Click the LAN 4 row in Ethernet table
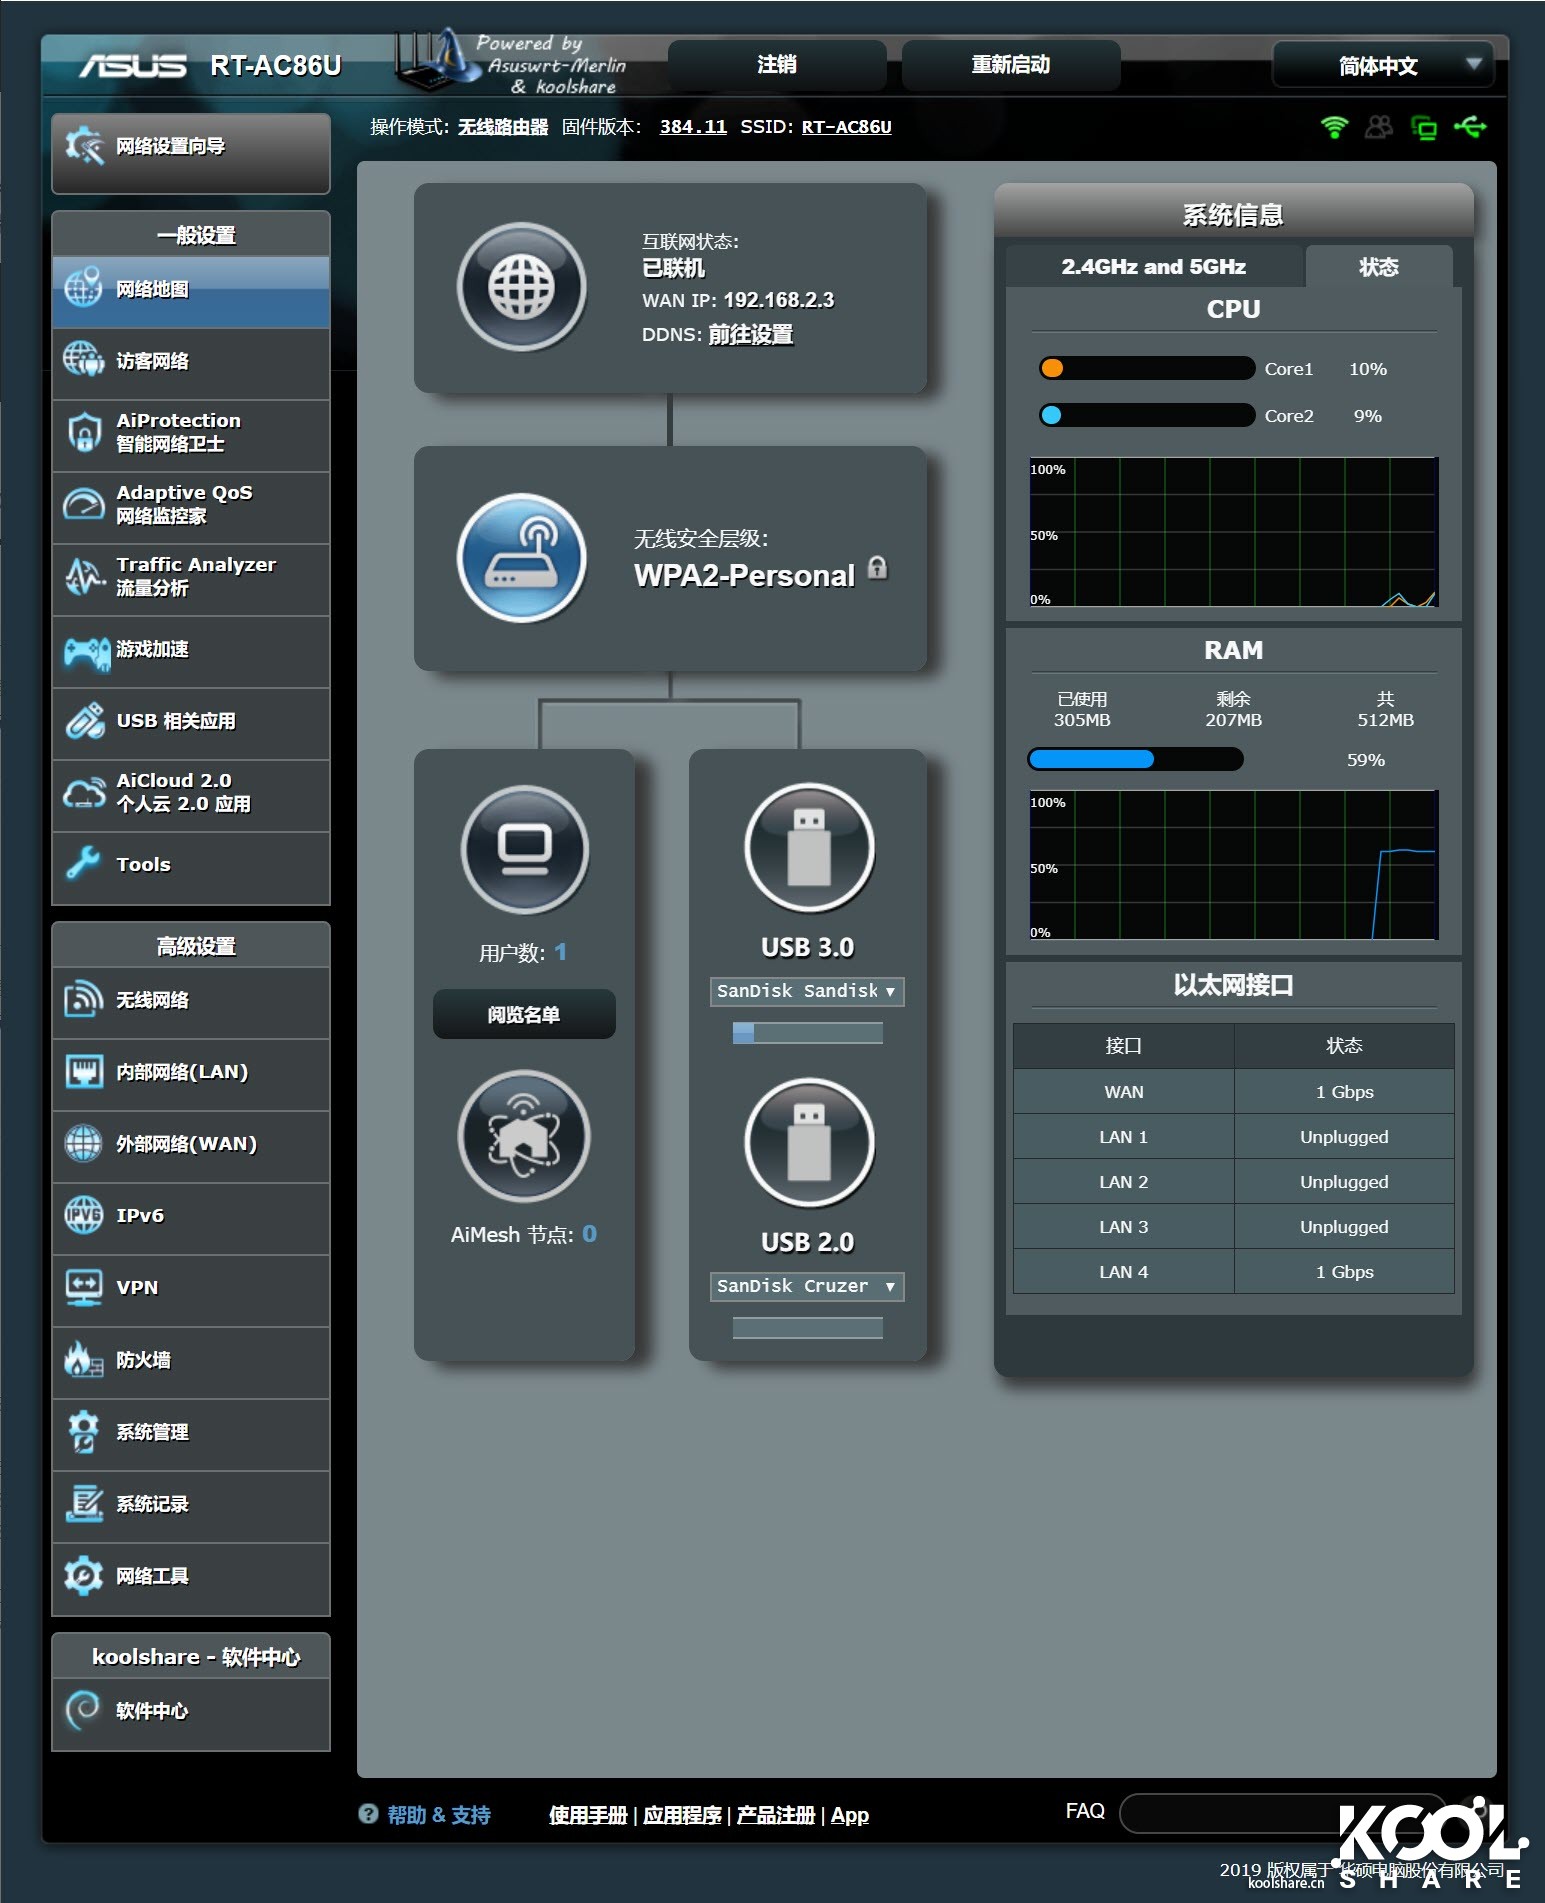The width and height of the screenshot is (1545, 1903). coord(1233,1272)
